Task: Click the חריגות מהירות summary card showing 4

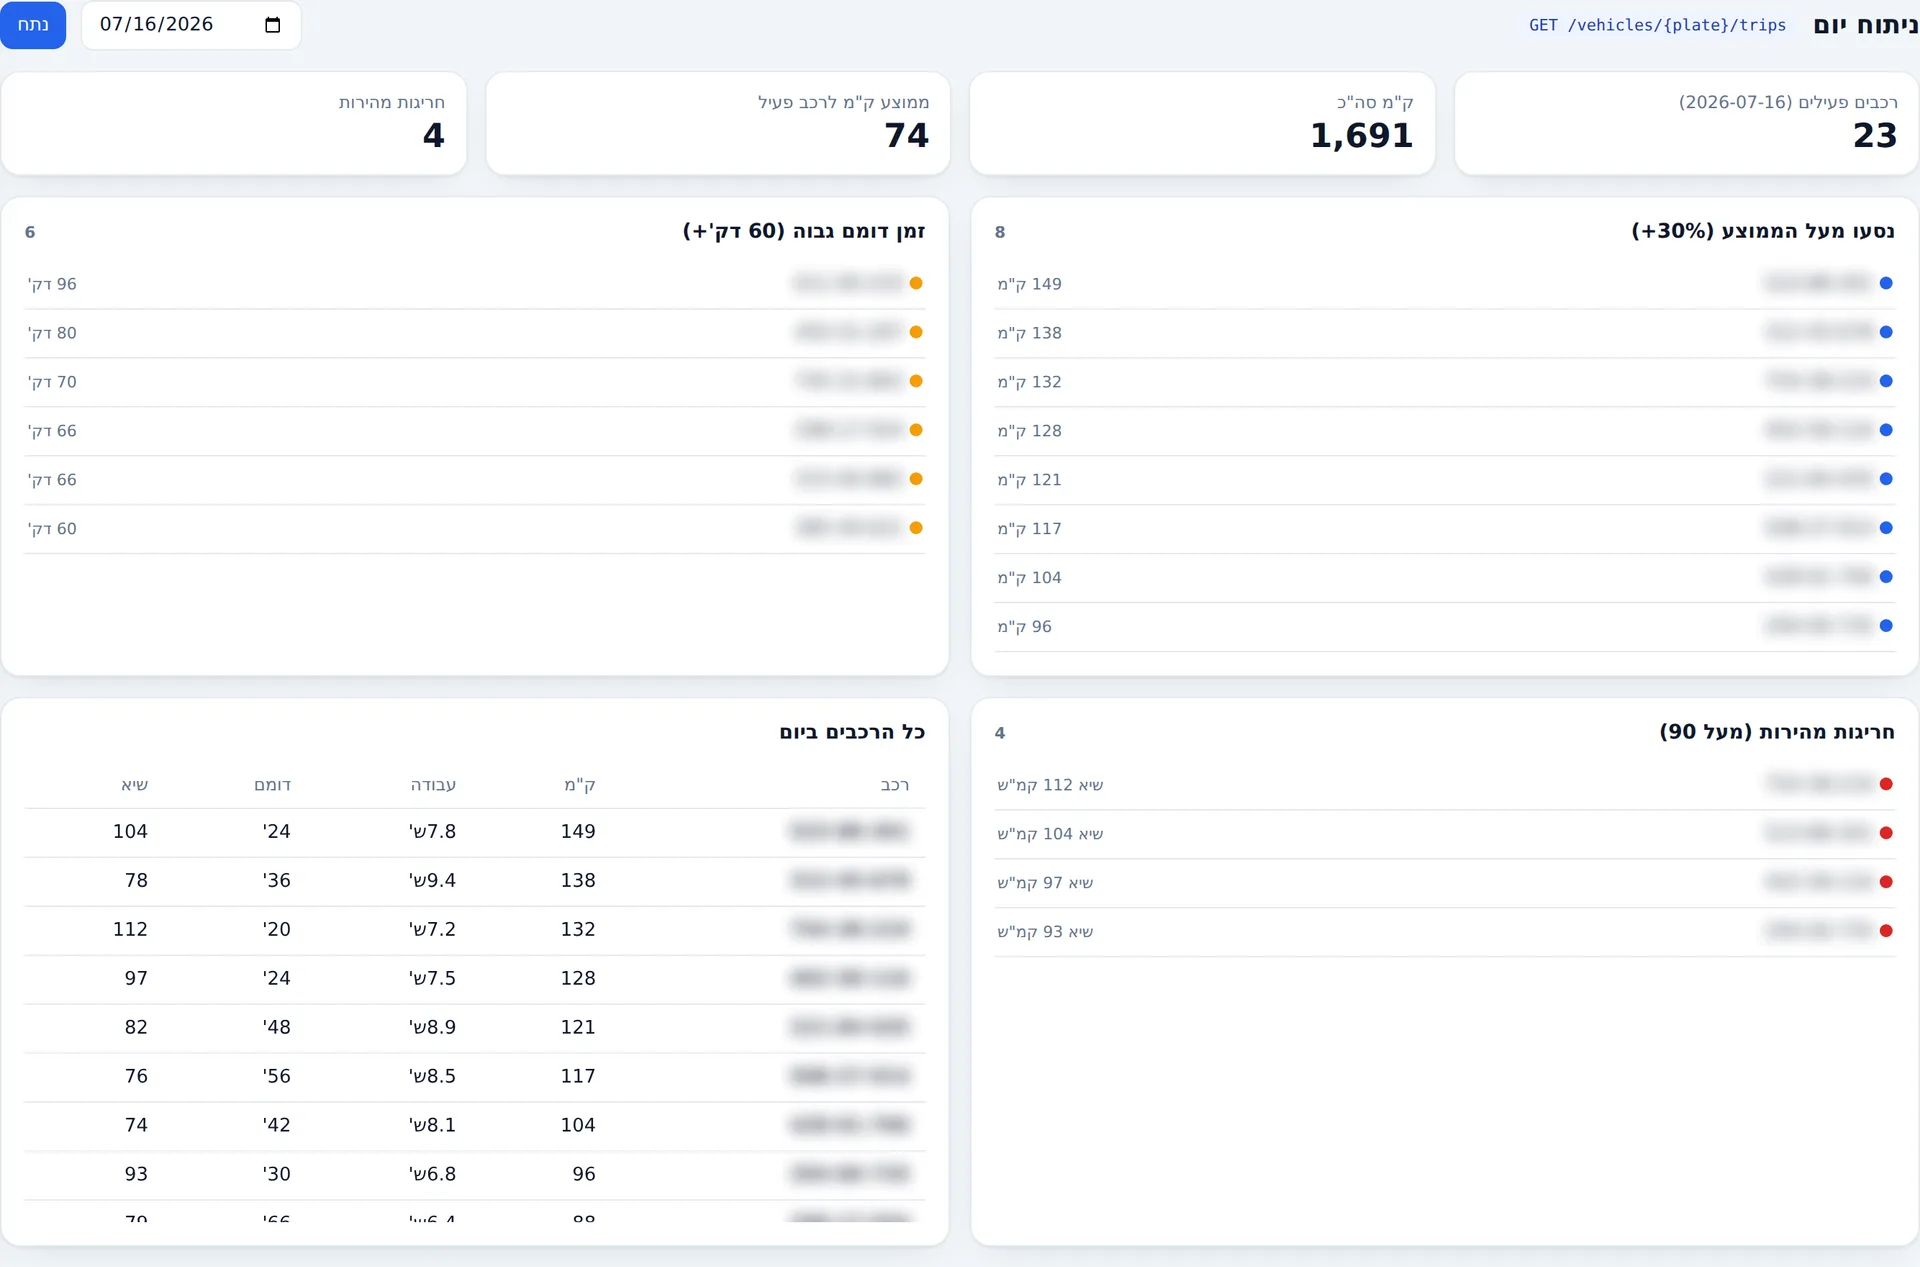Action: pos(234,123)
